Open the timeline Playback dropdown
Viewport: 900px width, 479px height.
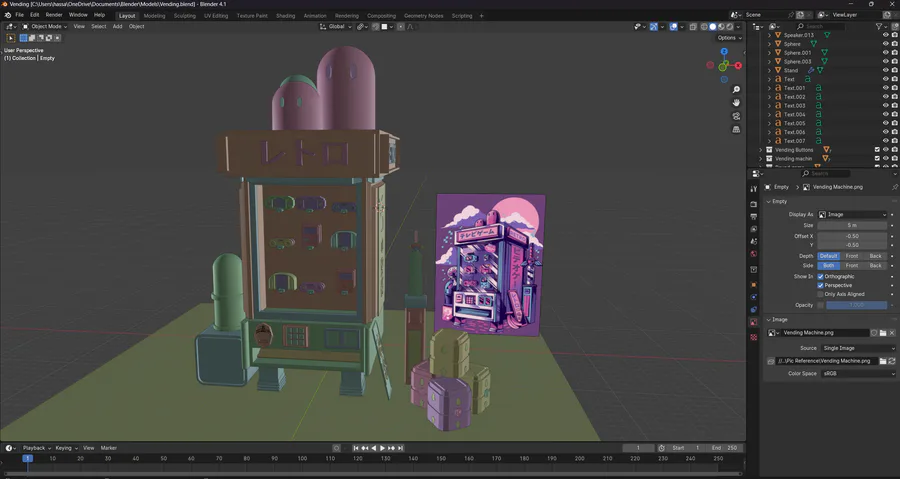pos(37,448)
